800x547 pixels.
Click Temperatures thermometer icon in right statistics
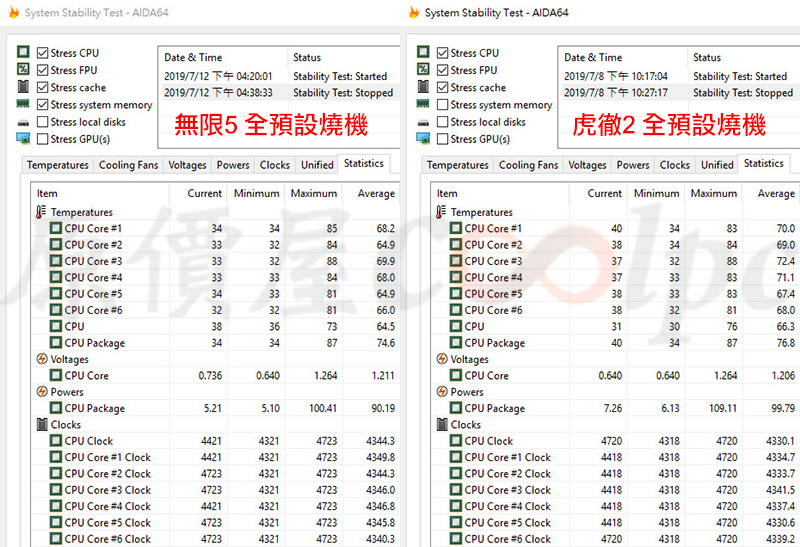[441, 212]
